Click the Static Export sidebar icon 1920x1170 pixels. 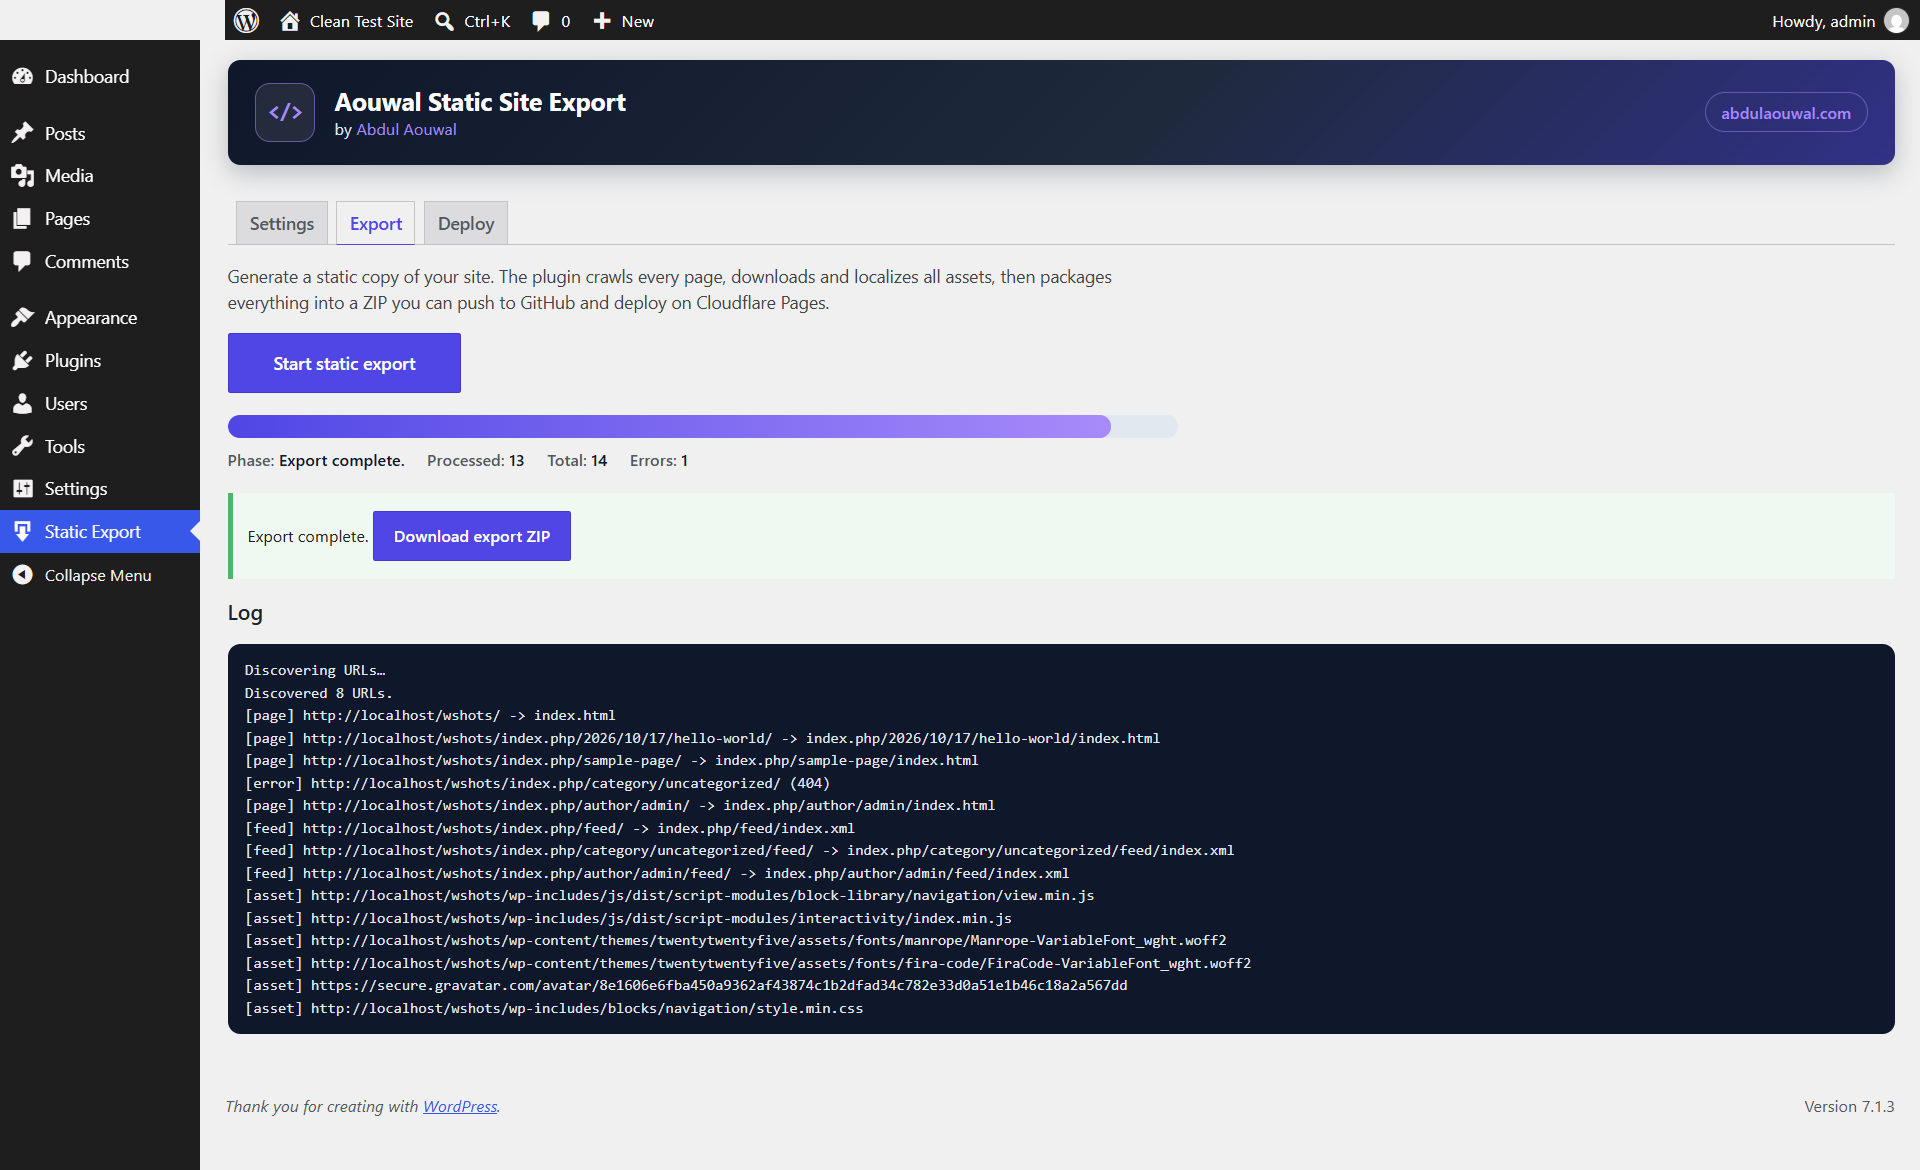coord(23,532)
